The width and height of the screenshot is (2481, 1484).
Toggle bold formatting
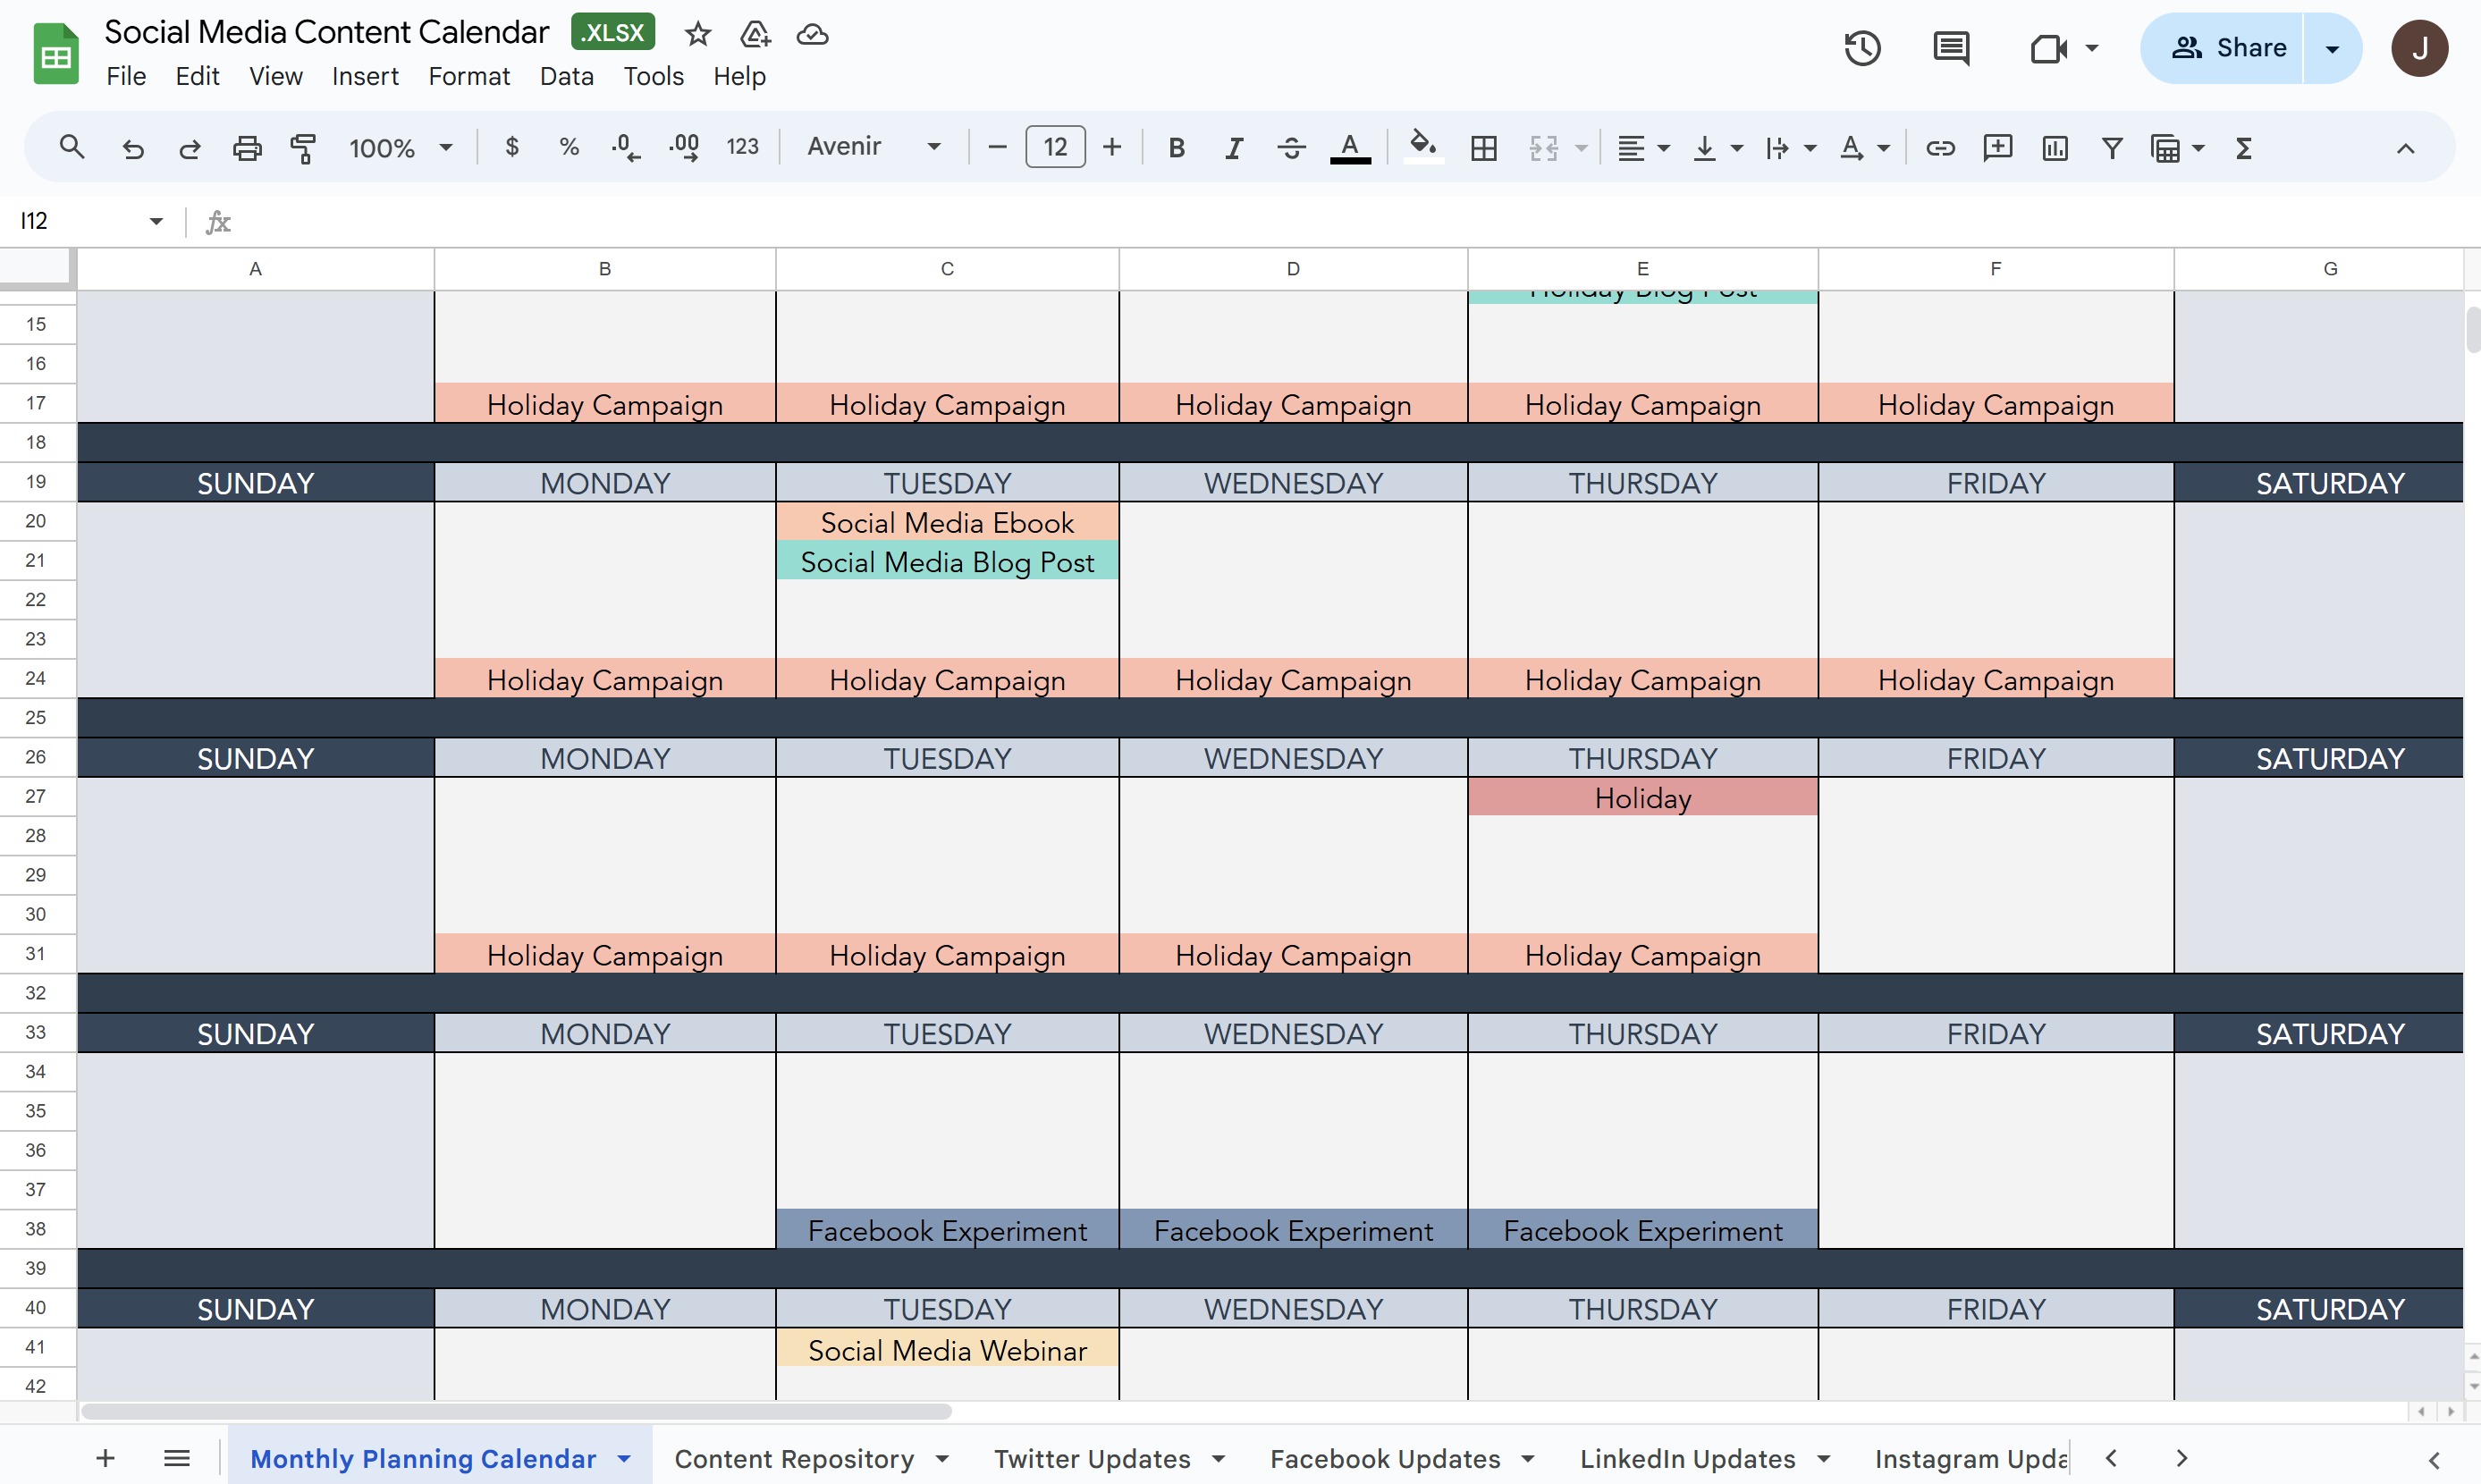coord(1177,148)
